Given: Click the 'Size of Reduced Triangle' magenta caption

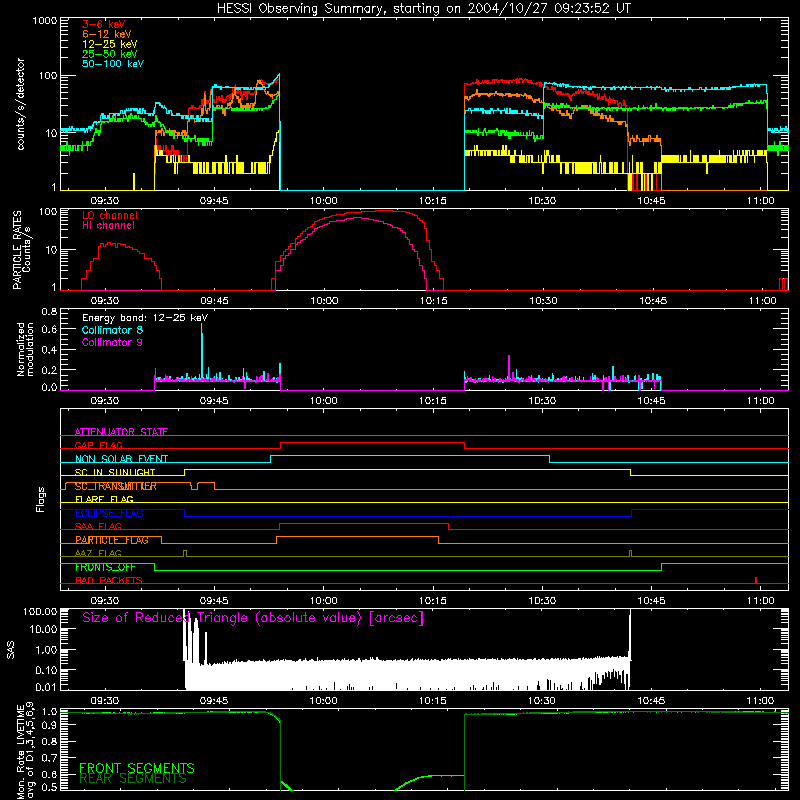Looking at the screenshot, I should [x=253, y=618].
